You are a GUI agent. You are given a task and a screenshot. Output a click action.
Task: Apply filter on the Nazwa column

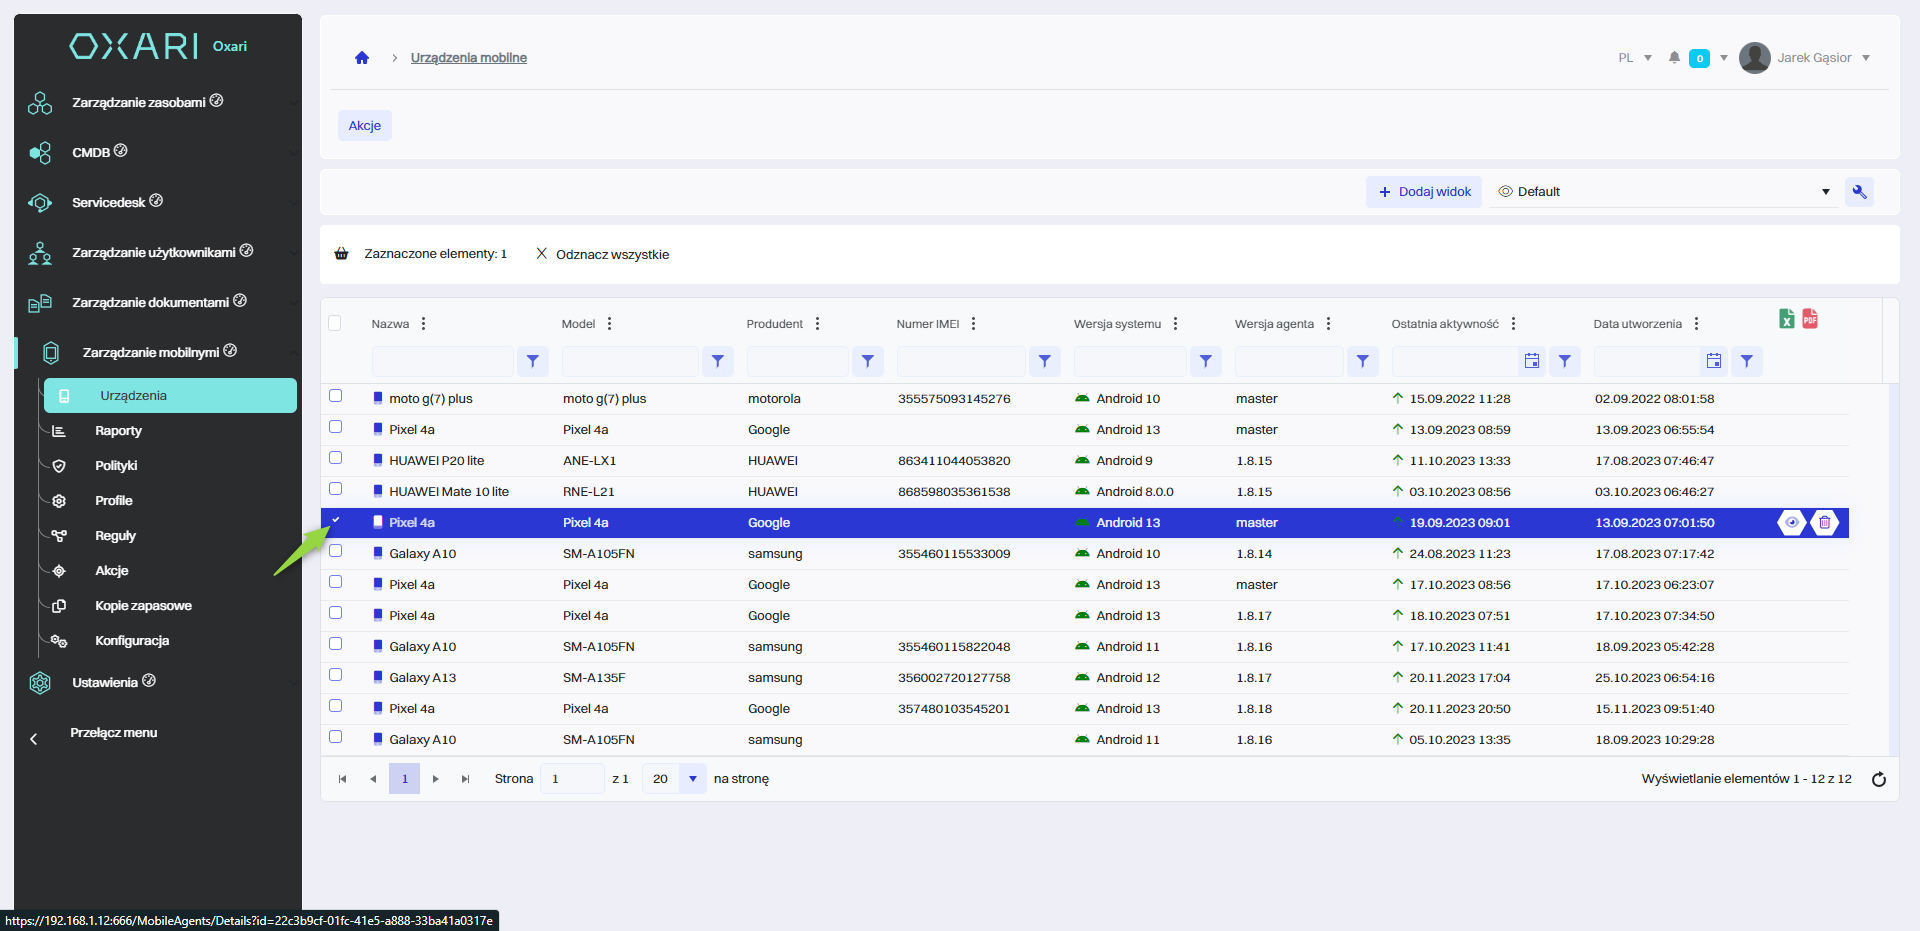[x=532, y=361]
